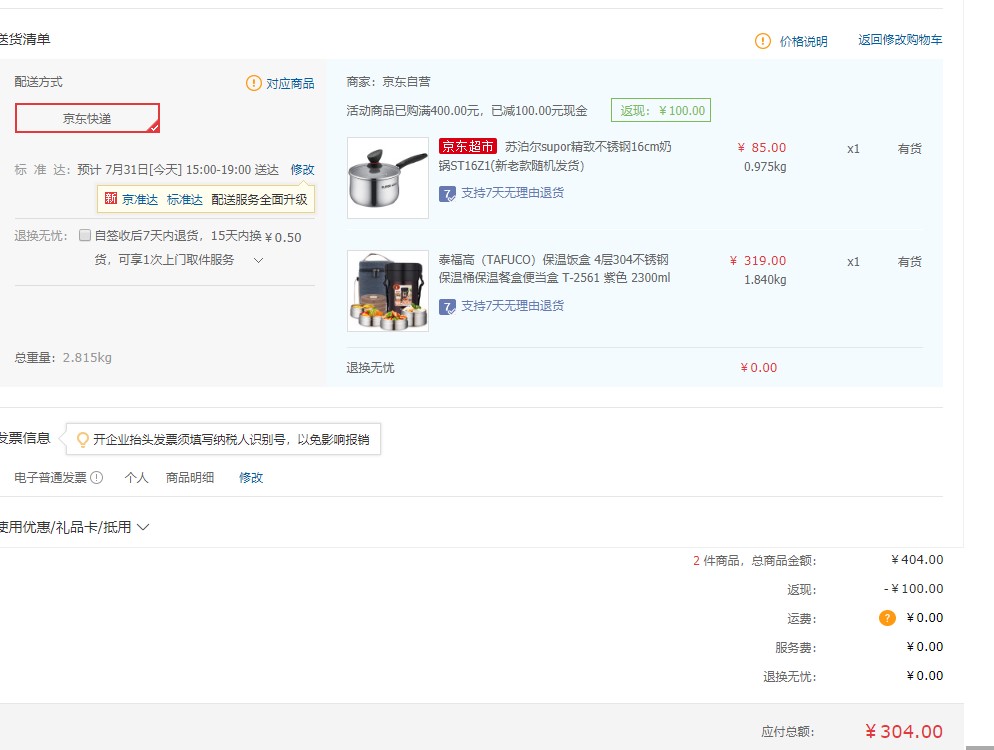Open 价格说明 link
This screenshot has height=750, width=994.
(x=803, y=41)
